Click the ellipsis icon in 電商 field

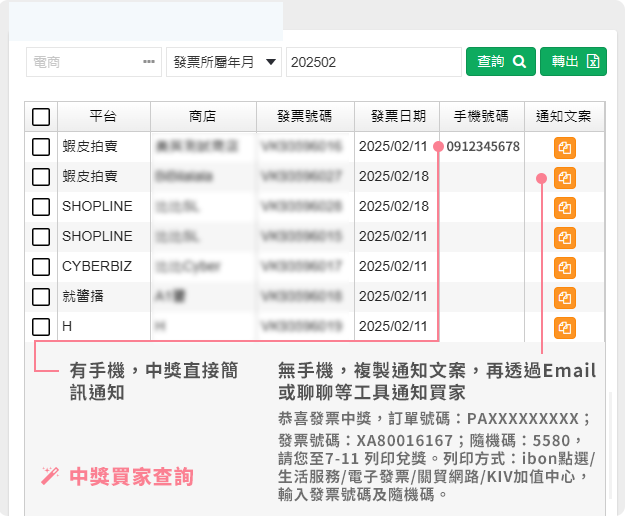point(149,62)
